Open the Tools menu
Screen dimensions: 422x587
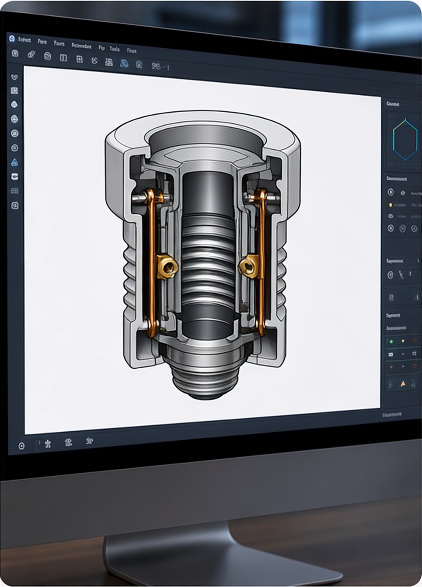tap(115, 49)
